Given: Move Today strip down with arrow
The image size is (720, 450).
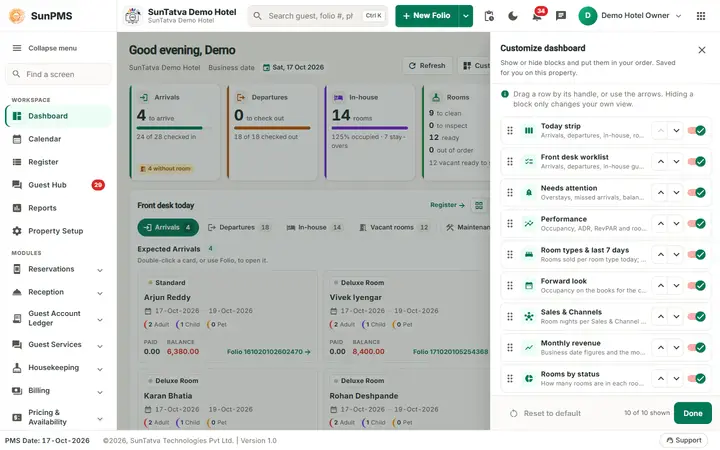Looking at the screenshot, I should (x=676, y=130).
